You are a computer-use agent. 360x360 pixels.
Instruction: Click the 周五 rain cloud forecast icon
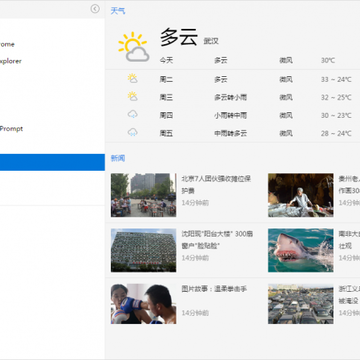point(132,133)
